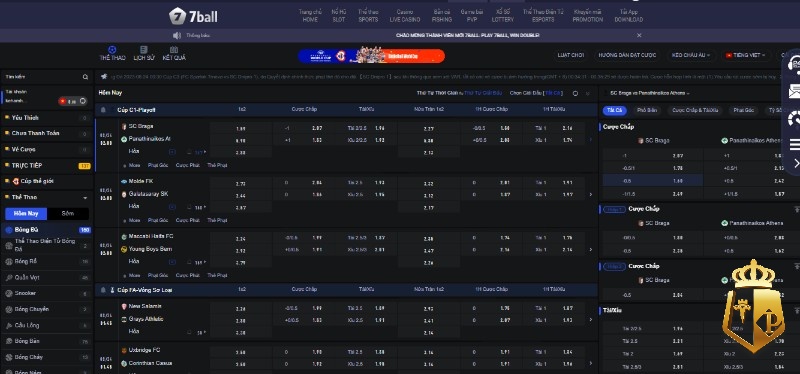Select the Hôm Nay toggle
800x374 pixels.
coord(26,214)
